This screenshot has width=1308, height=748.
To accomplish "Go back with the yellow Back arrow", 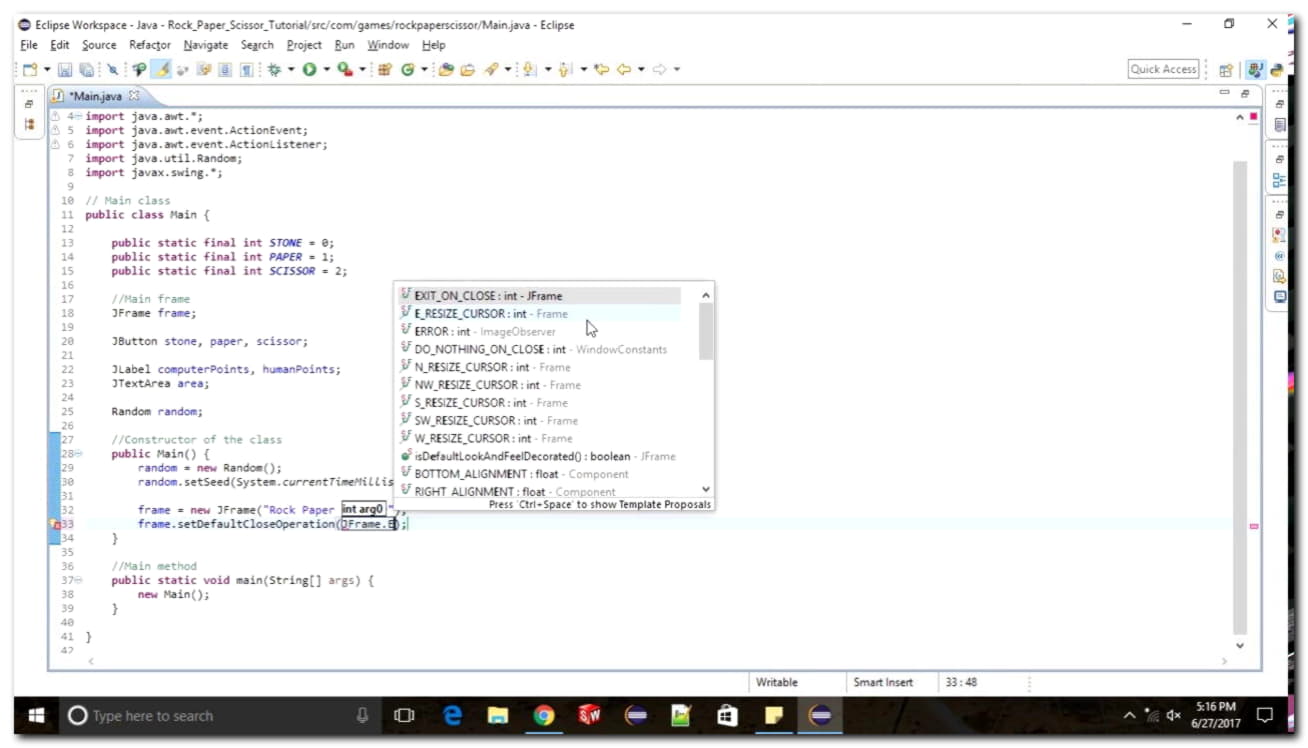I will (623, 69).
